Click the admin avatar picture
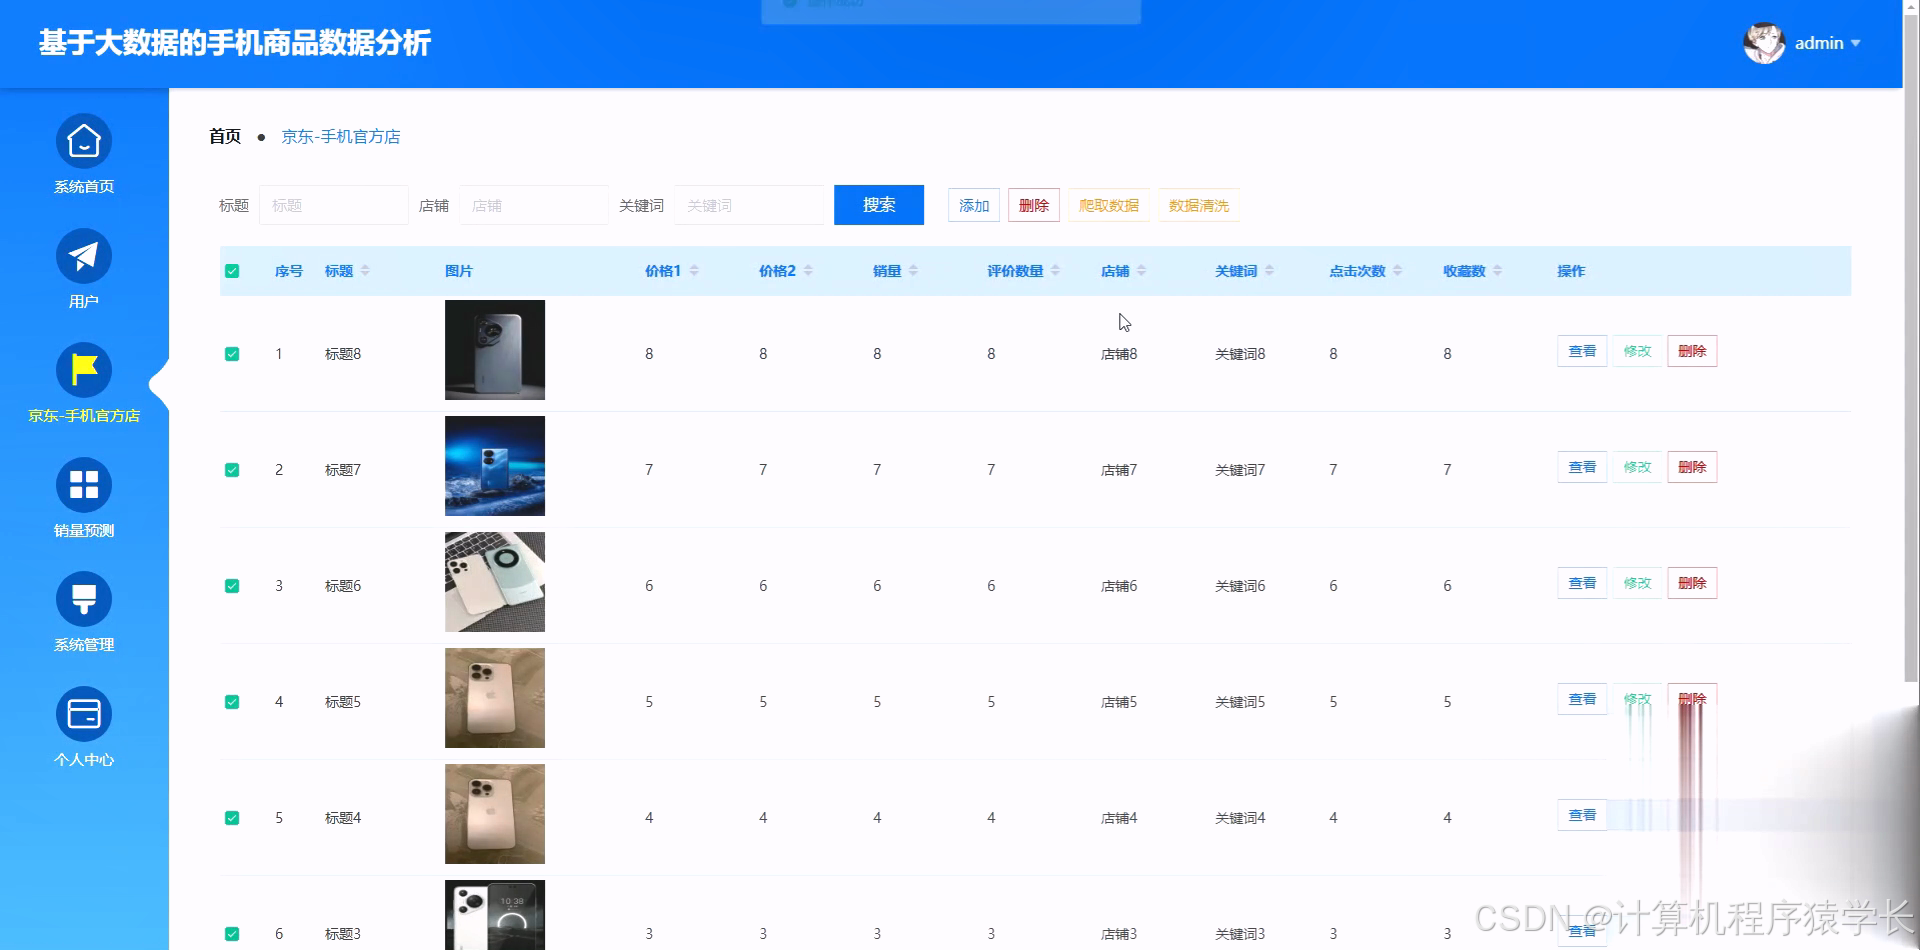Image resolution: width=1920 pixels, height=950 pixels. coord(1765,42)
